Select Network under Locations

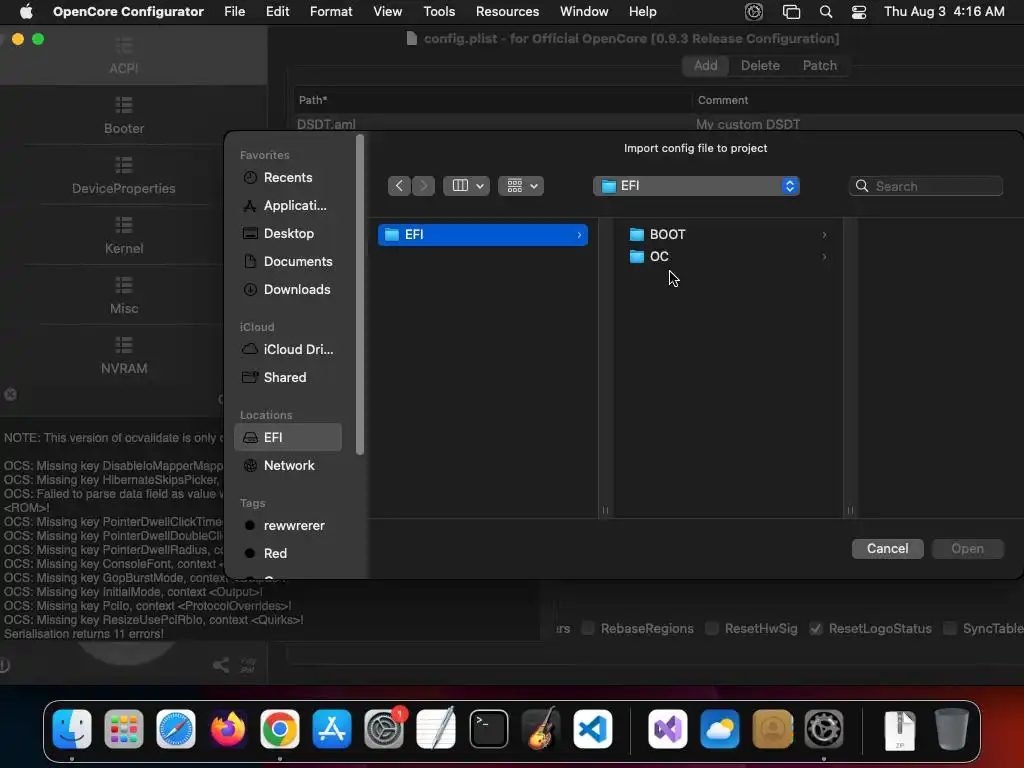pos(287,466)
